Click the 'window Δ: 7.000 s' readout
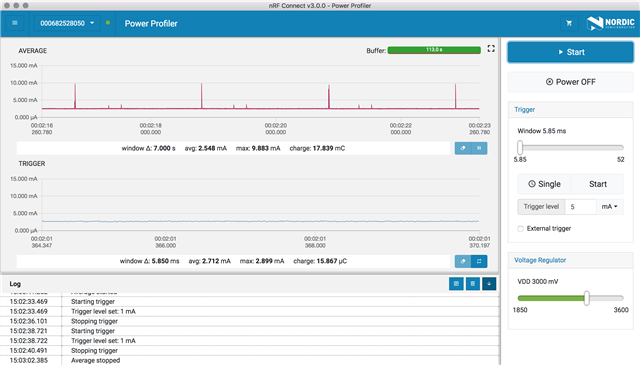The height and width of the screenshot is (365, 640). 148,148
